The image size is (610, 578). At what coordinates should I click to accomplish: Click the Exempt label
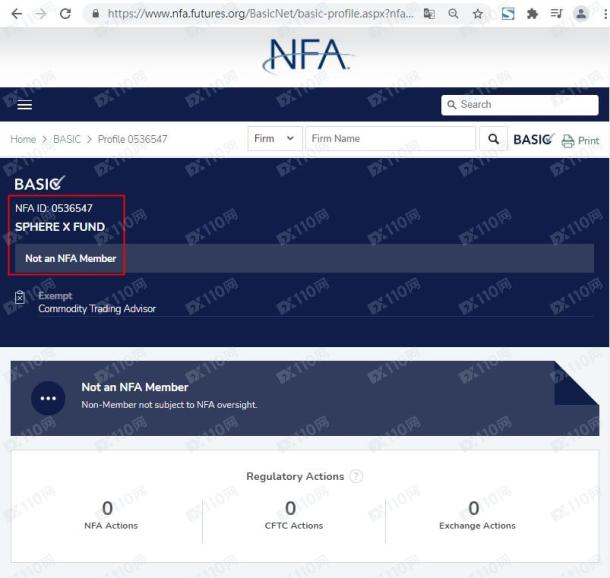pos(55,296)
